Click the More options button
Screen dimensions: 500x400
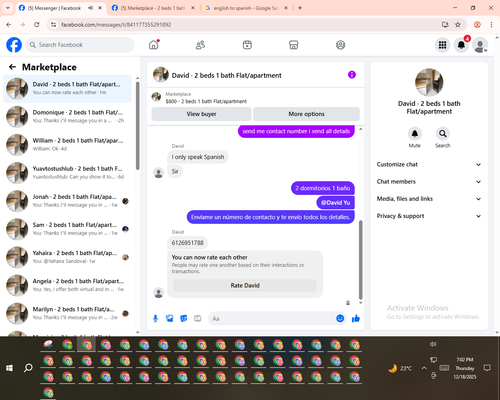[x=306, y=114]
